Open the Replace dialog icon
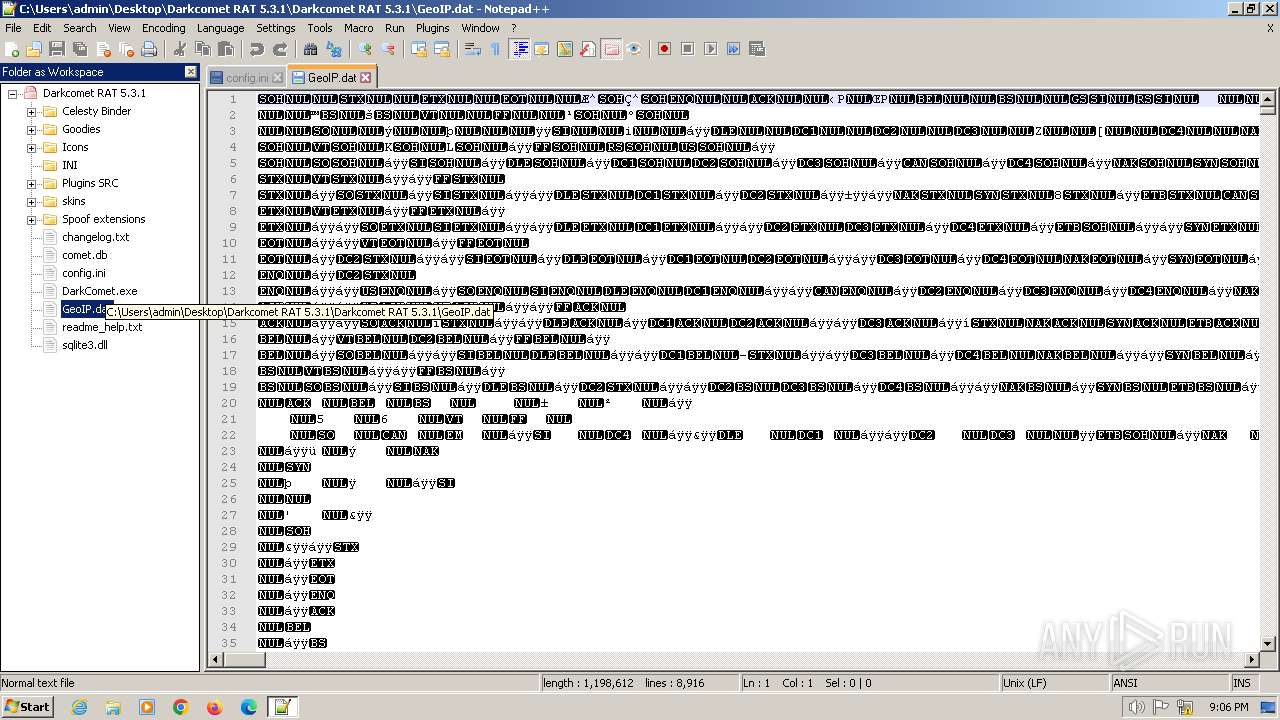The width and height of the screenshot is (1280, 720). tap(334, 49)
